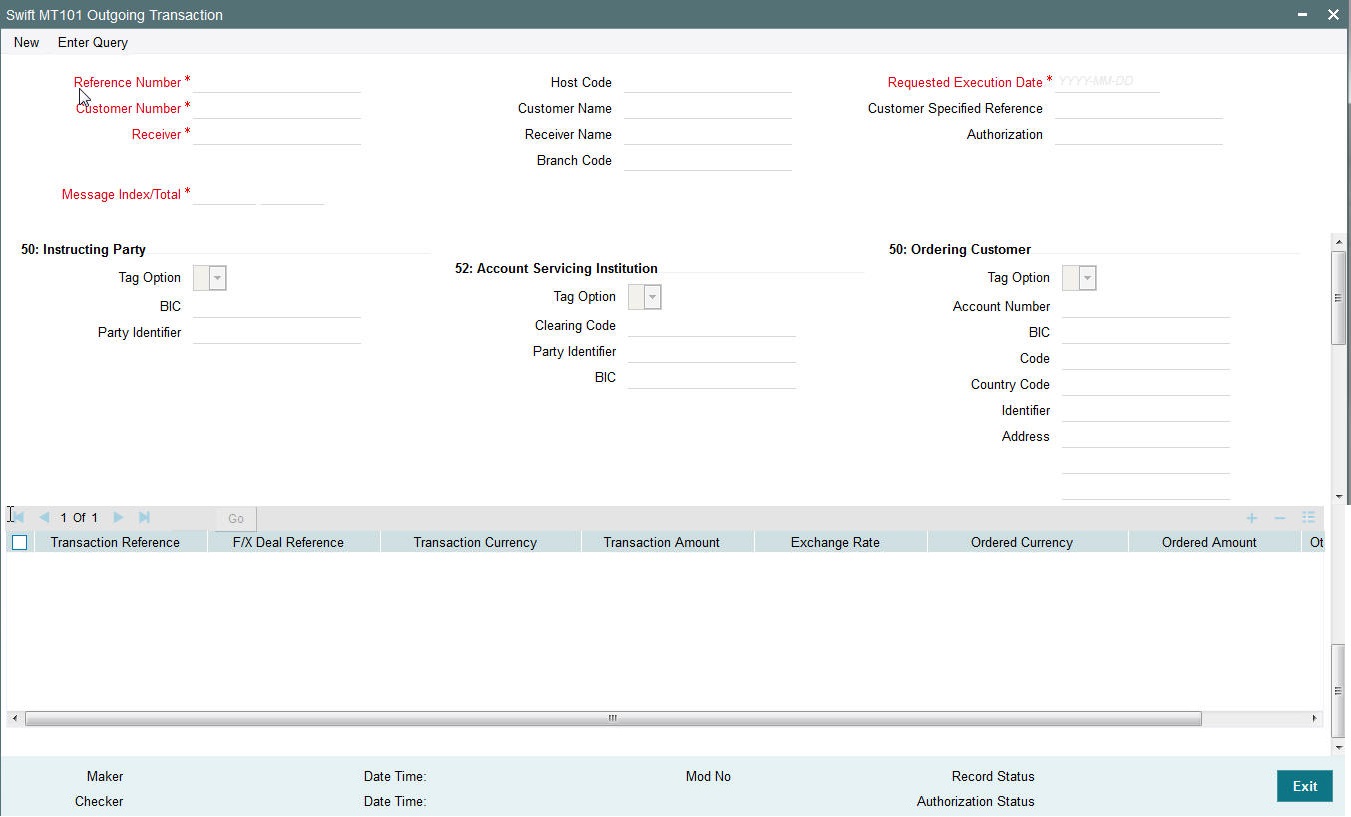Click Account Servicing Institution Party Identifier field
The width and height of the screenshot is (1351, 817).
[712, 351]
